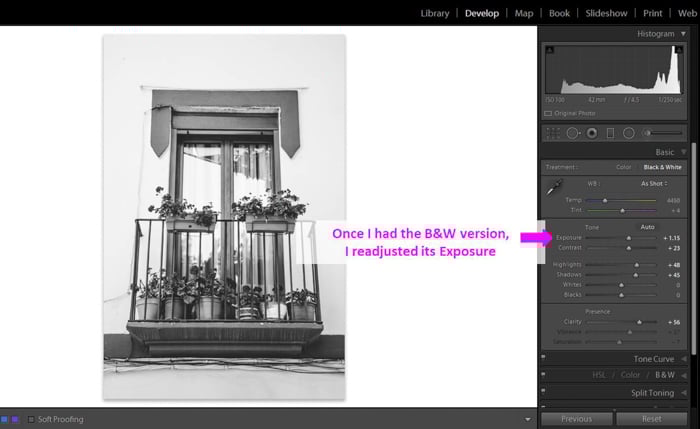Click the Auto tone button

pyautogui.click(x=647, y=227)
